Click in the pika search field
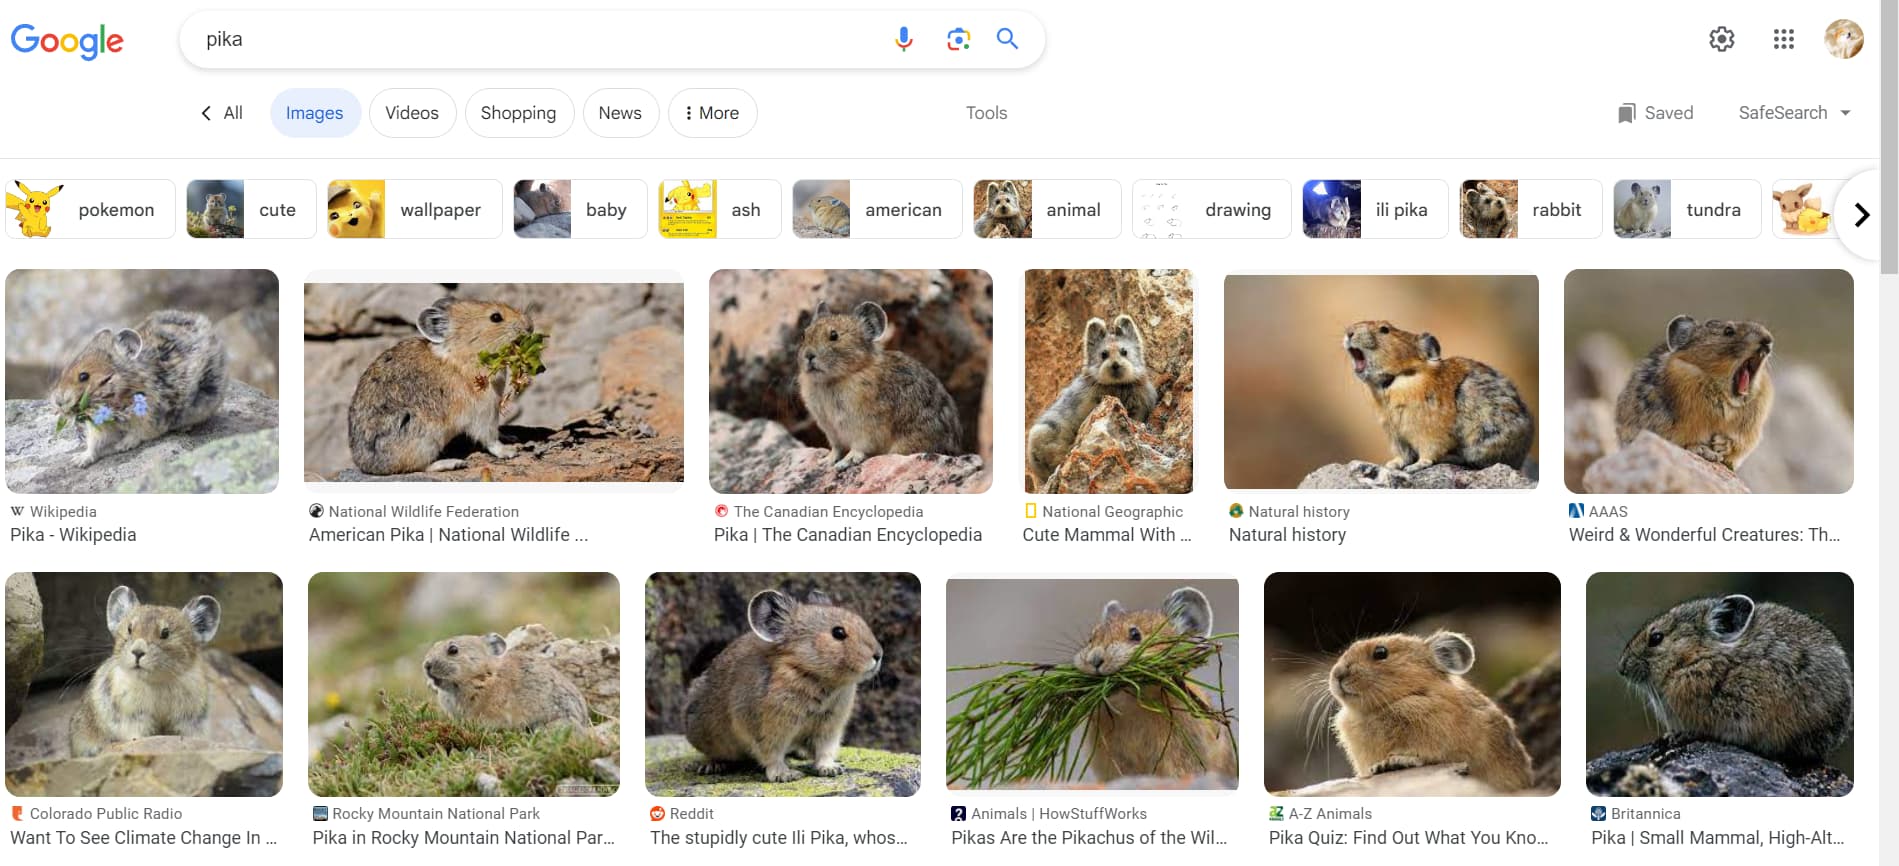 [540, 39]
